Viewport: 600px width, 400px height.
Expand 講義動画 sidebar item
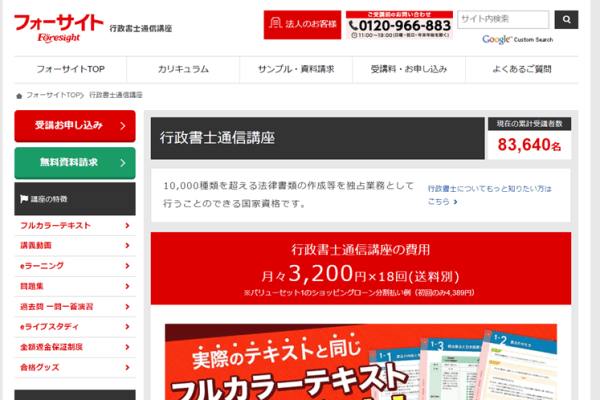pos(75,245)
